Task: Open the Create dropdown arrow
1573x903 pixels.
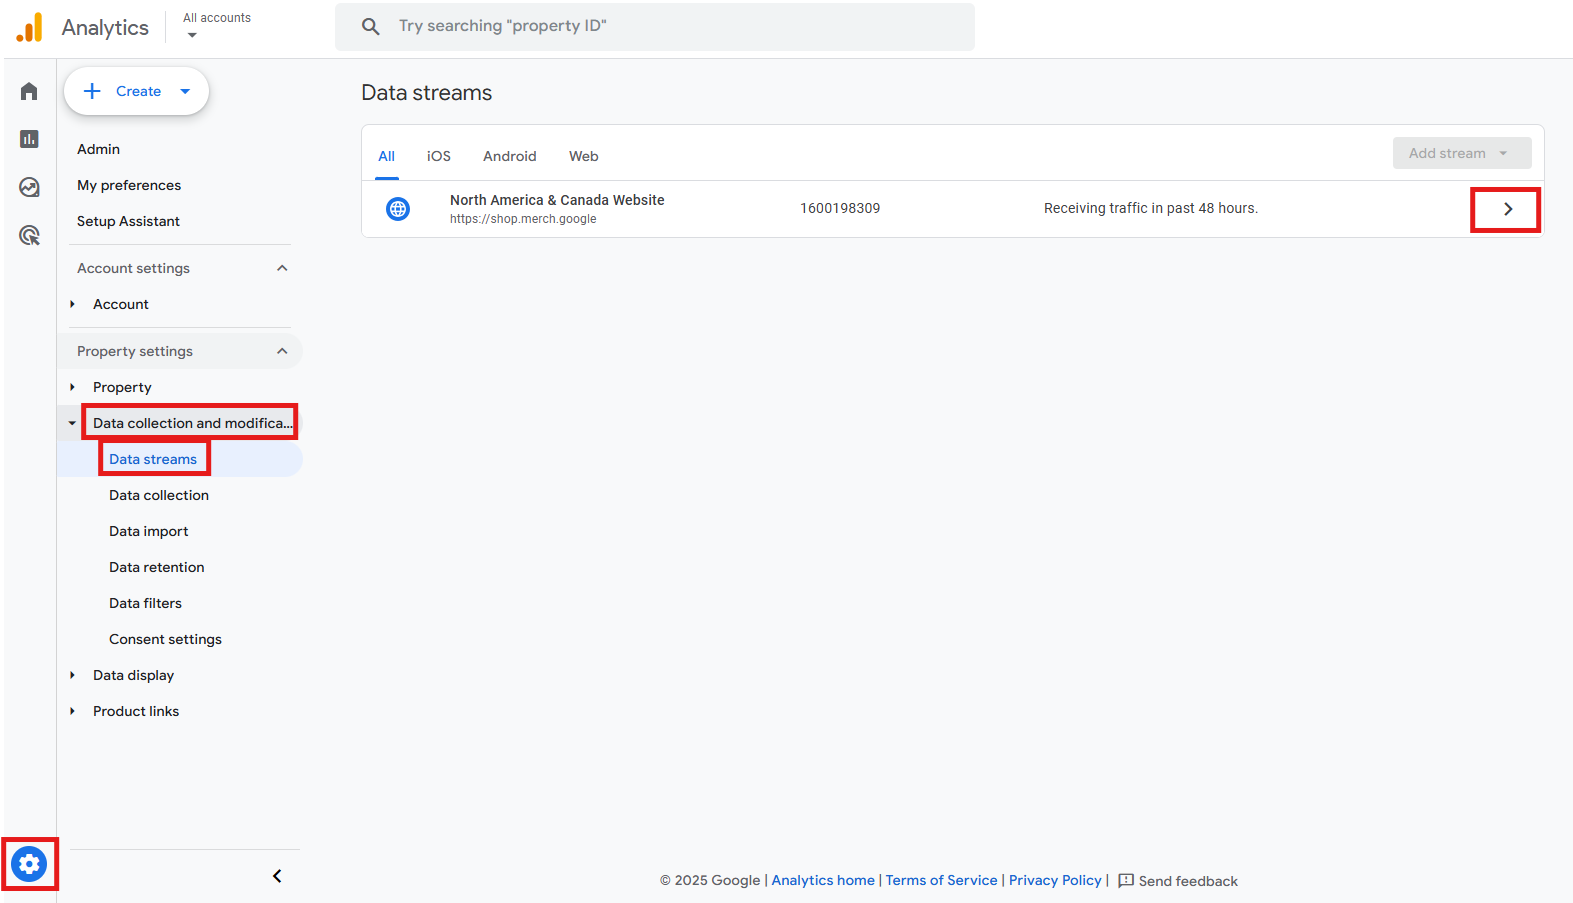Action: tap(185, 91)
